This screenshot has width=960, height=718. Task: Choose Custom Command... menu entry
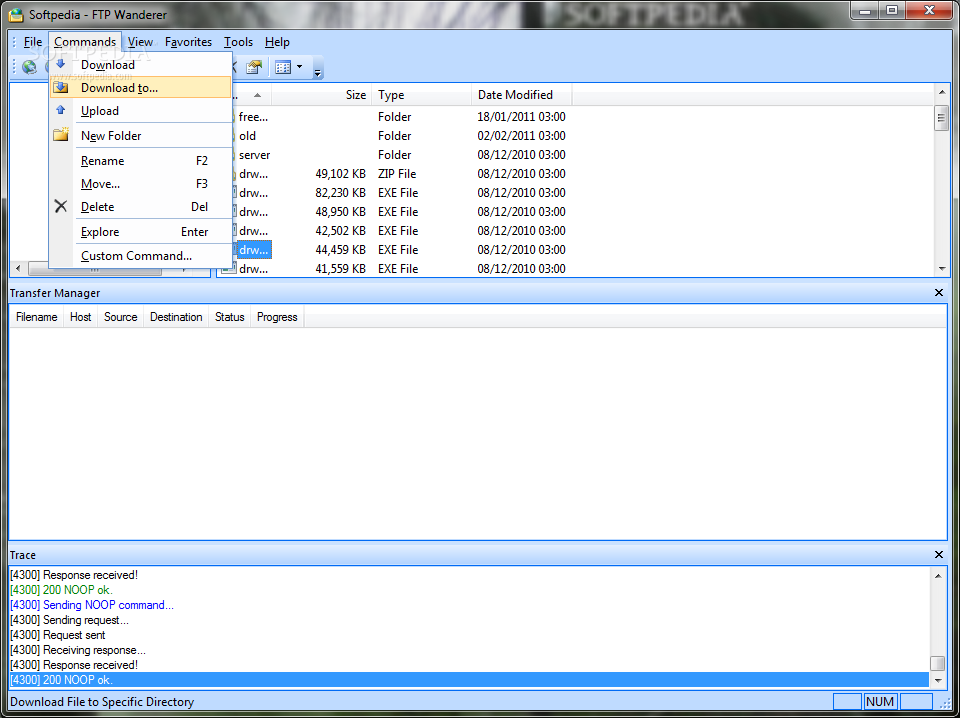140,256
